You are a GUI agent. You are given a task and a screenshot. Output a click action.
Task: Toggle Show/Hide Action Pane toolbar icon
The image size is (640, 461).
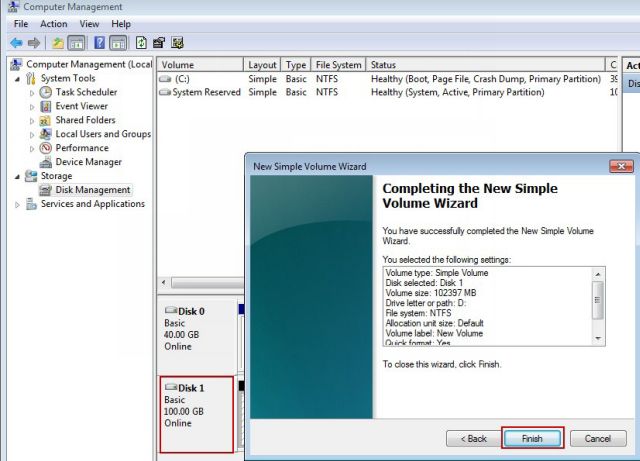click(x=118, y=42)
